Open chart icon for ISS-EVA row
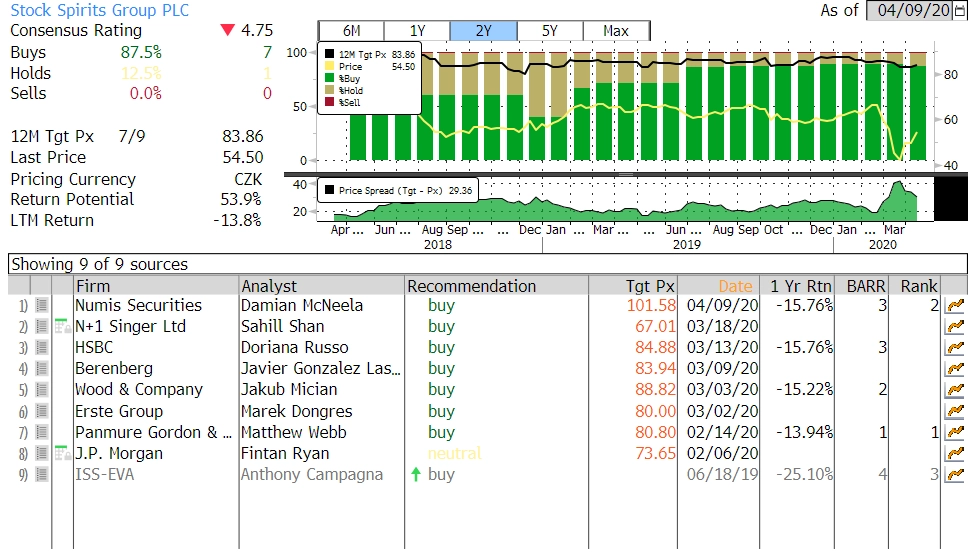976x555 pixels. 954,475
